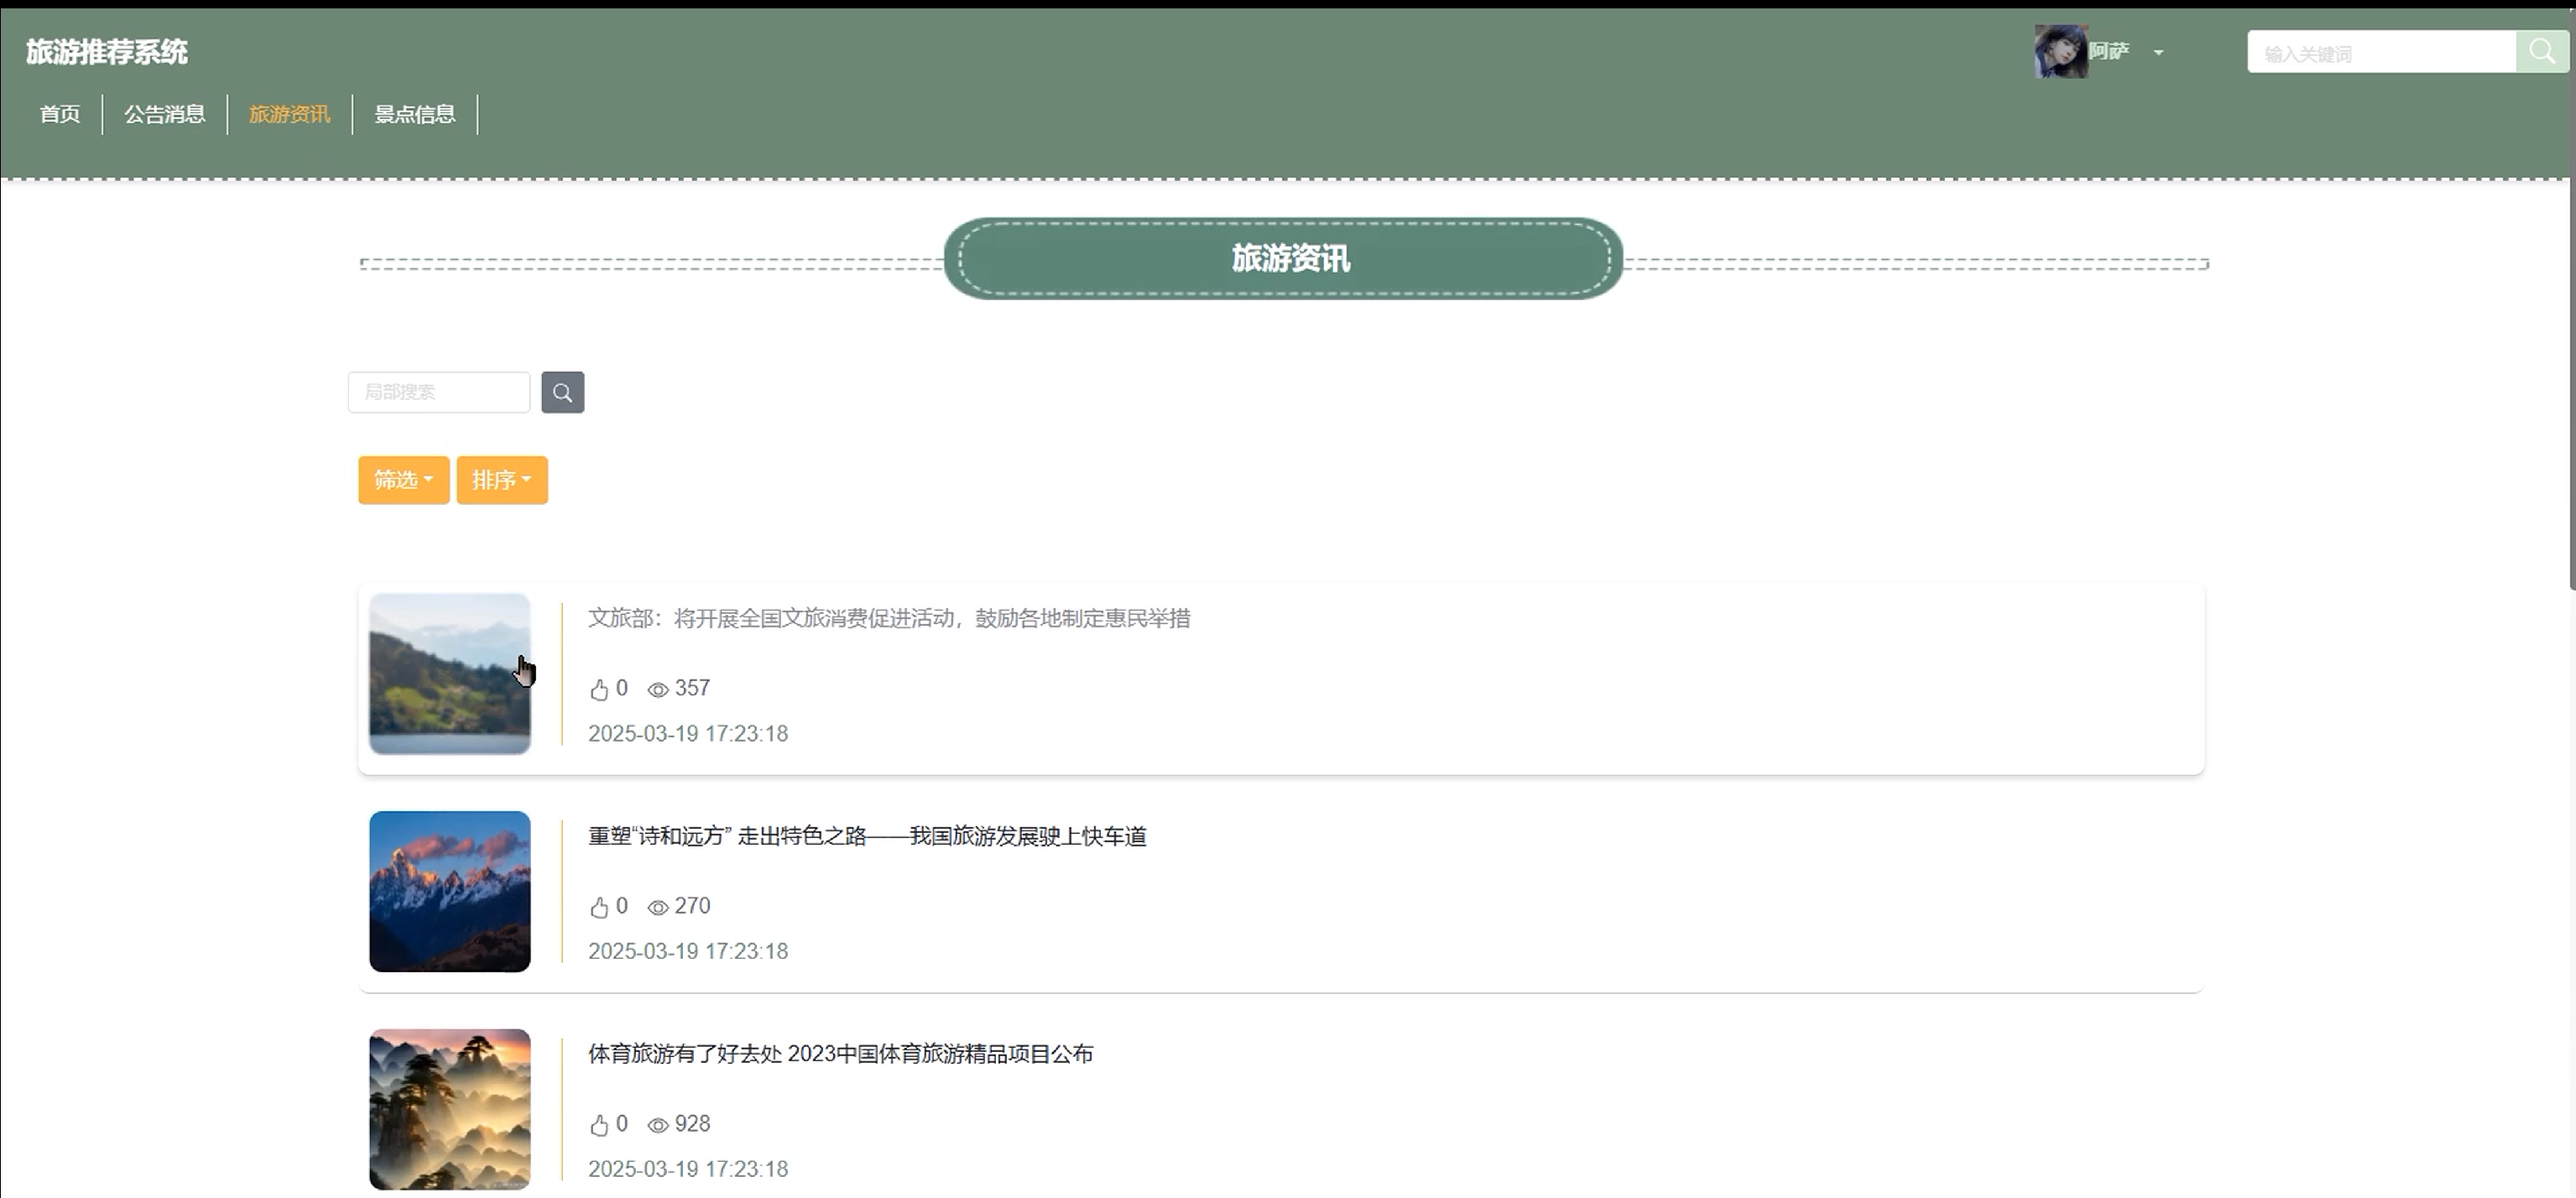Image resolution: width=2576 pixels, height=1198 pixels.
Task: Go to the 首页 nav tab
Action: coord(60,114)
